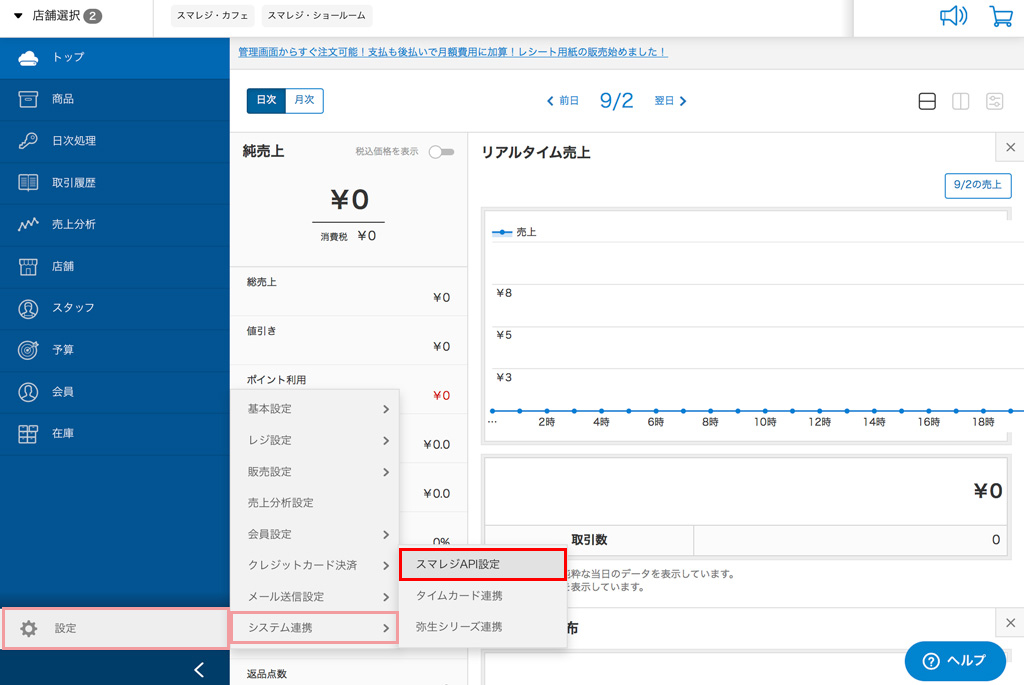Screen dimensions: 1024x685
Task: Open the blue announcement link at top
Action: point(452,52)
